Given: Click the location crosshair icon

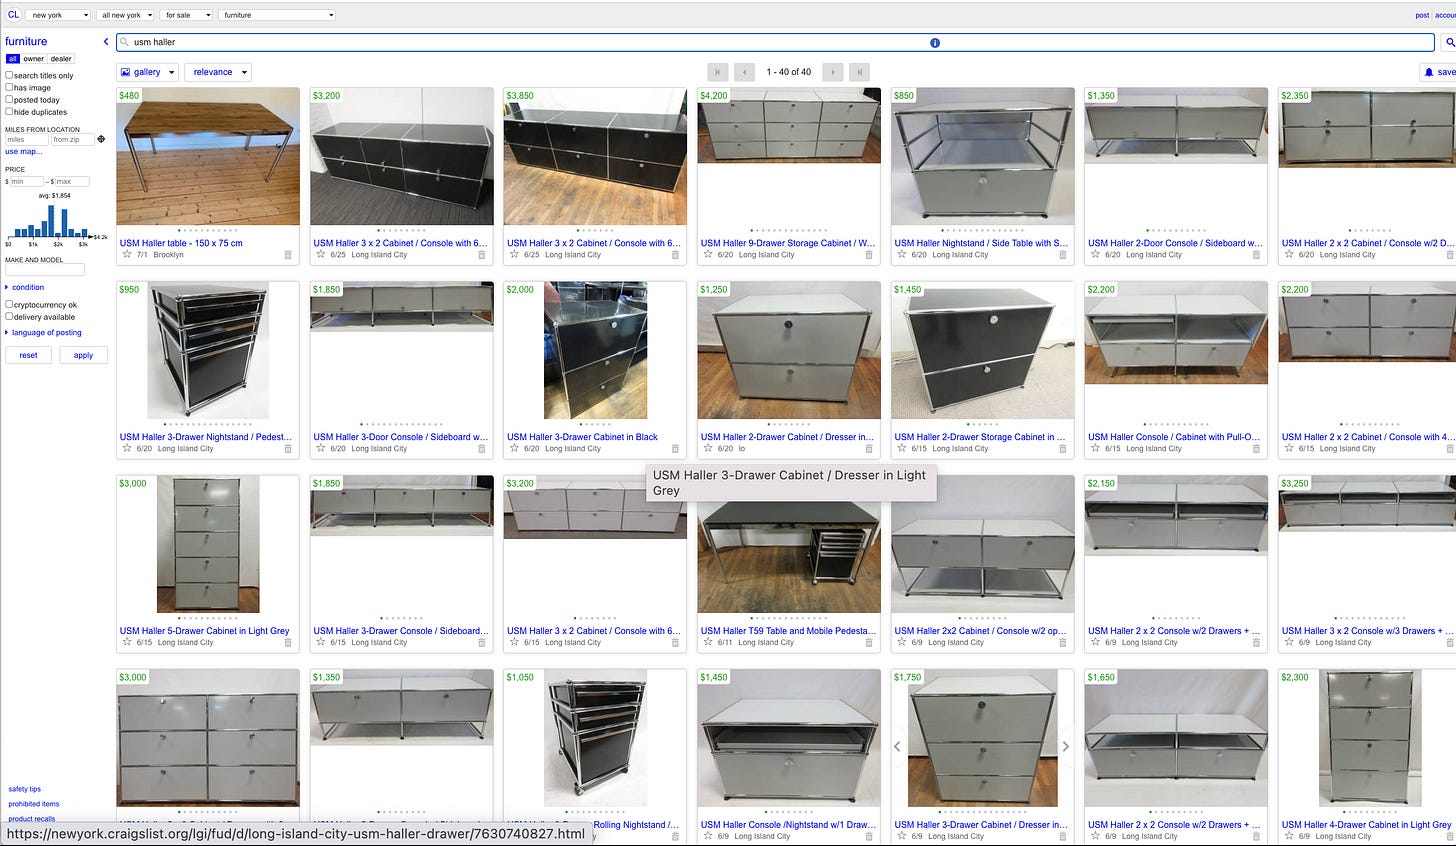Looking at the screenshot, I should pos(101,139).
